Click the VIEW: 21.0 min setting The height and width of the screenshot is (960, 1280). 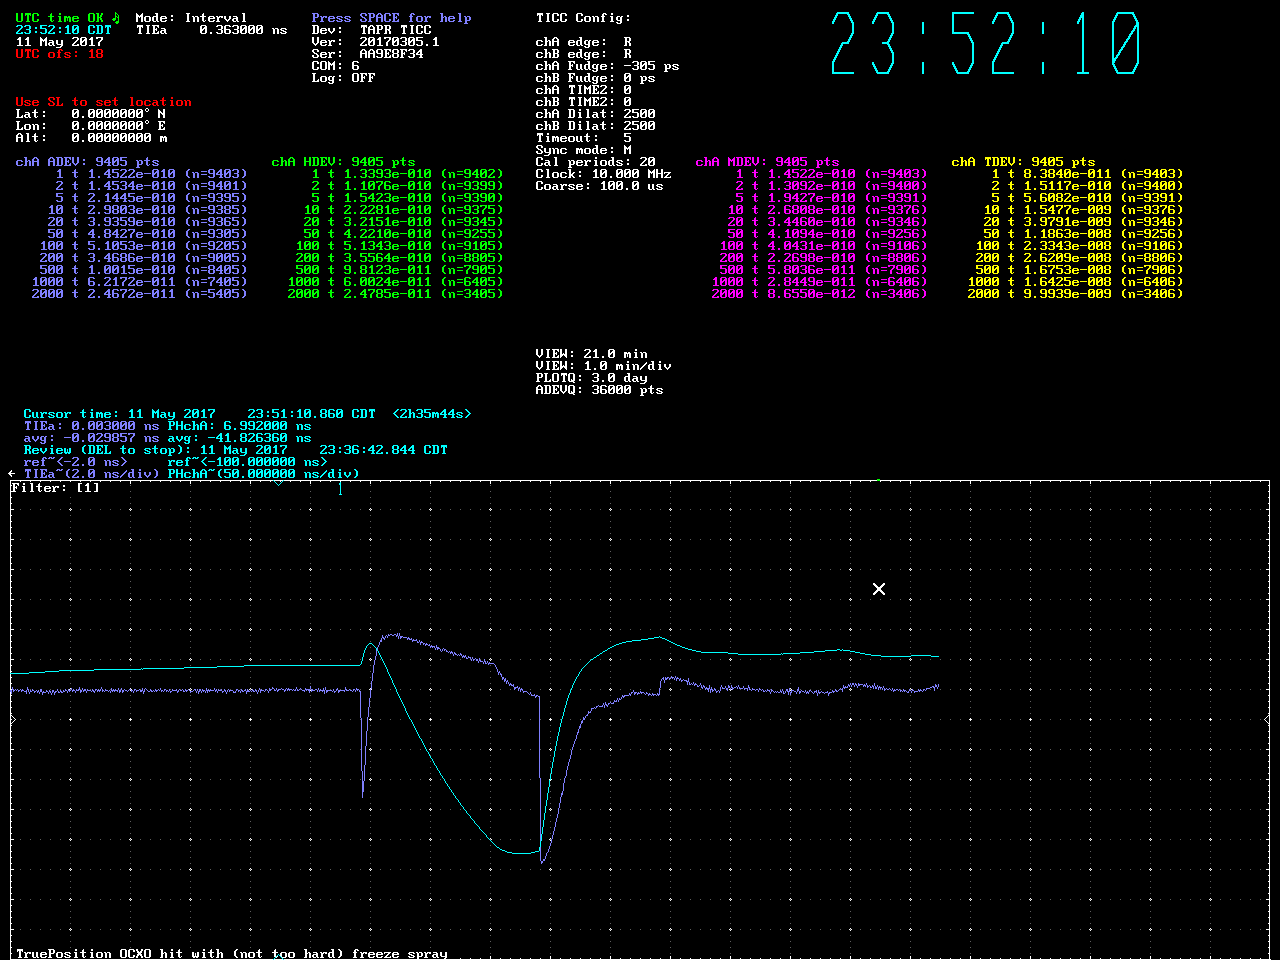(x=591, y=354)
